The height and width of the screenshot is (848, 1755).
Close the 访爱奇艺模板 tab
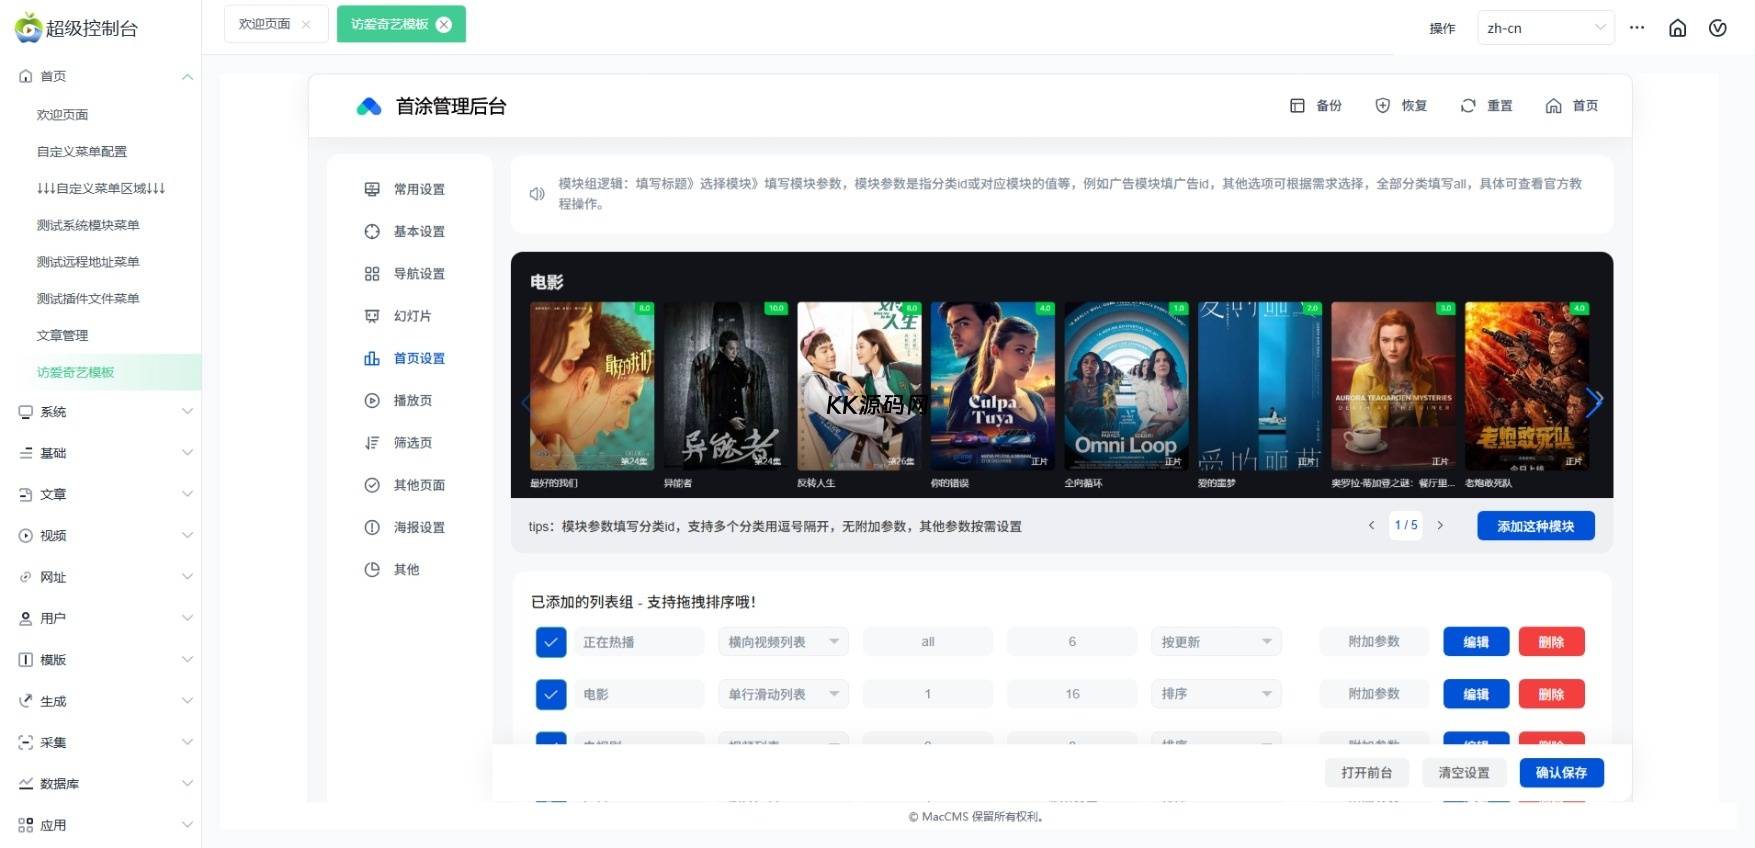tap(444, 24)
